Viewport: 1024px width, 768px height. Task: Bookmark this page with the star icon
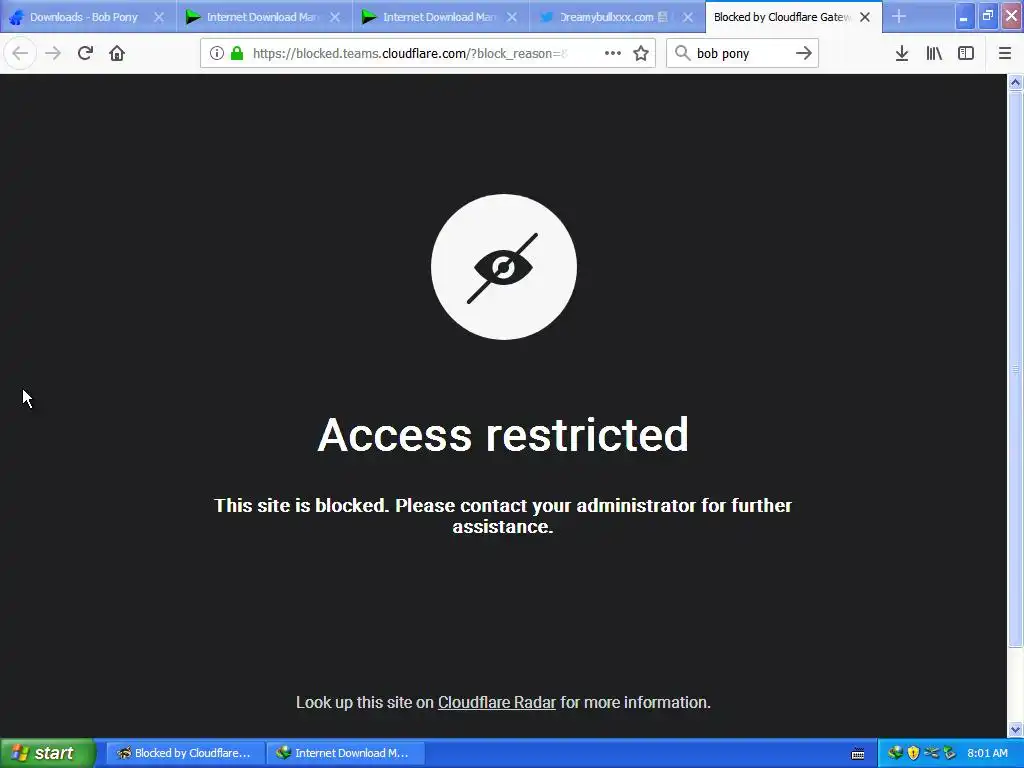(641, 54)
